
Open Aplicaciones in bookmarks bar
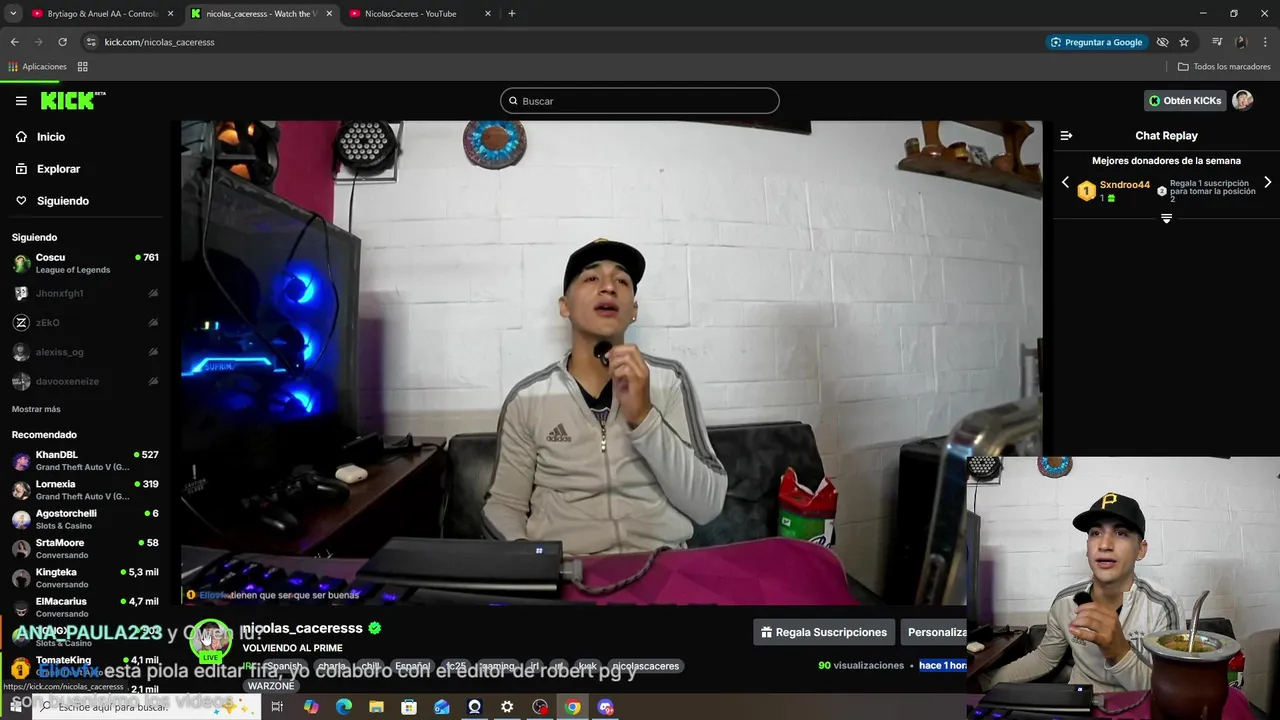pos(37,67)
